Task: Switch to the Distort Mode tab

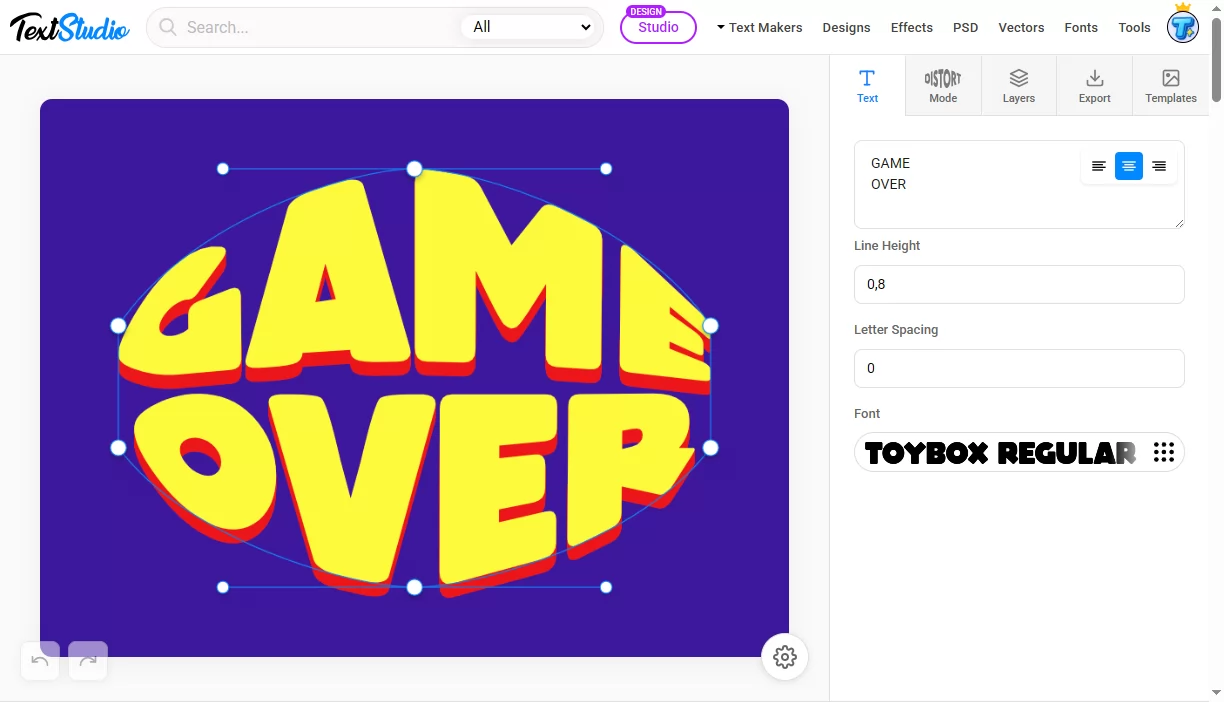Action: pyautogui.click(x=943, y=86)
